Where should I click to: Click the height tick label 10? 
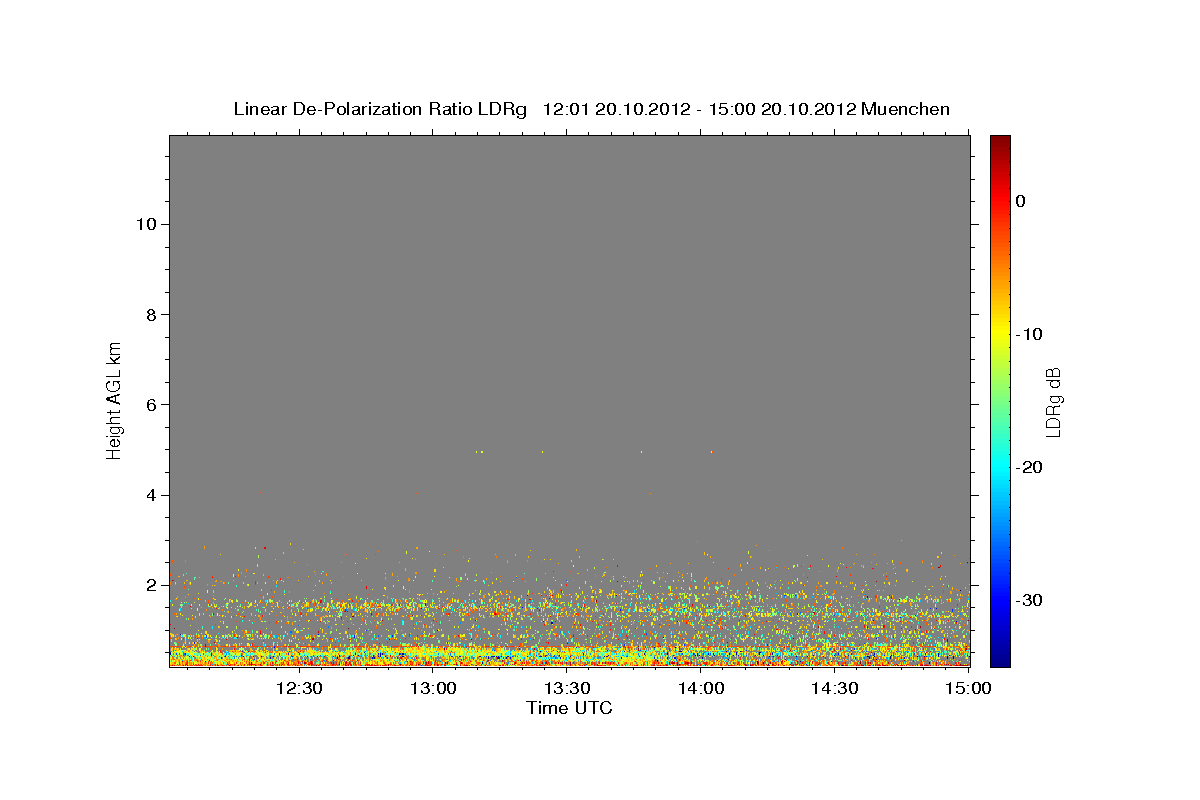145,224
